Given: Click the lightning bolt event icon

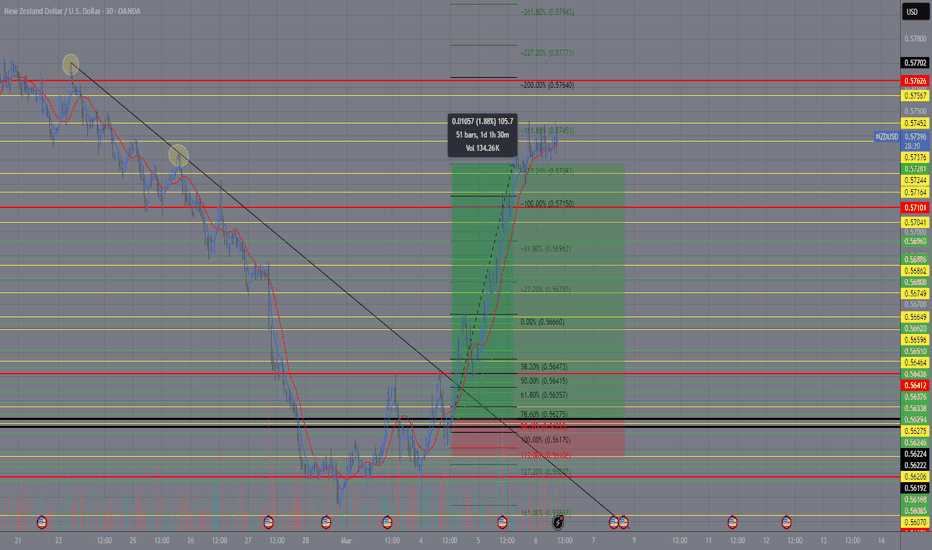Looking at the screenshot, I should (558, 523).
